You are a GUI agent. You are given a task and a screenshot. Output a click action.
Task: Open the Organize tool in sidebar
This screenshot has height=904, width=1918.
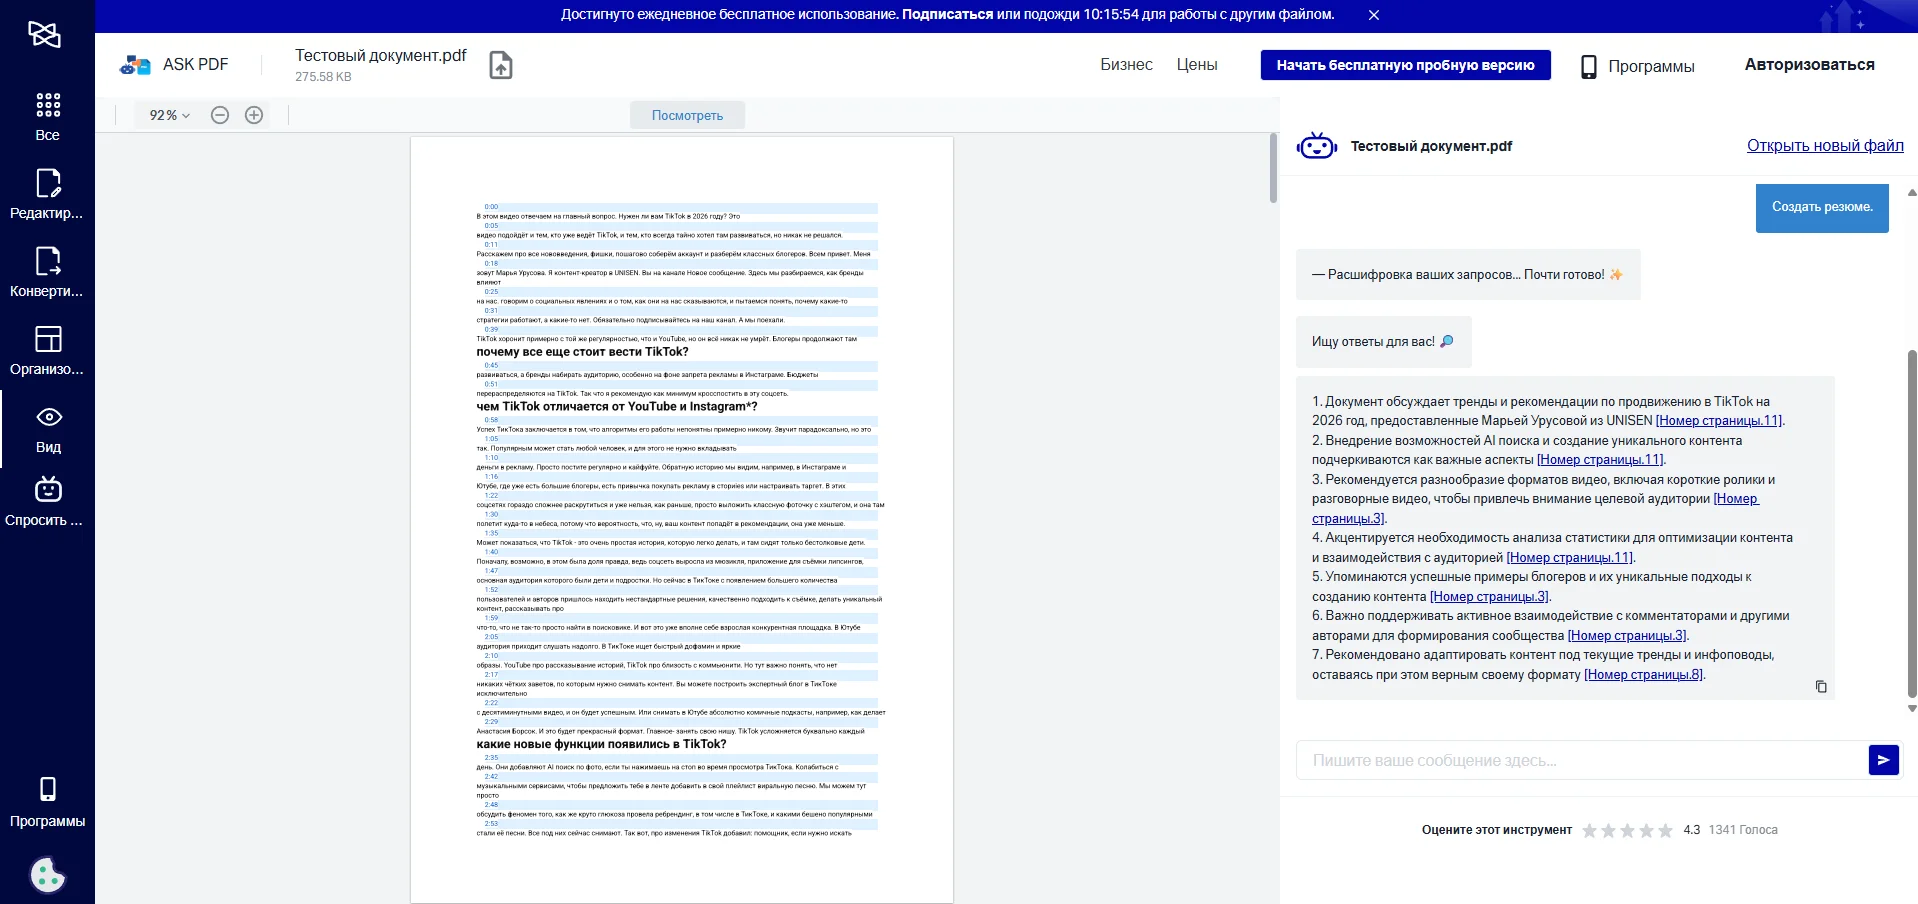click(x=47, y=350)
